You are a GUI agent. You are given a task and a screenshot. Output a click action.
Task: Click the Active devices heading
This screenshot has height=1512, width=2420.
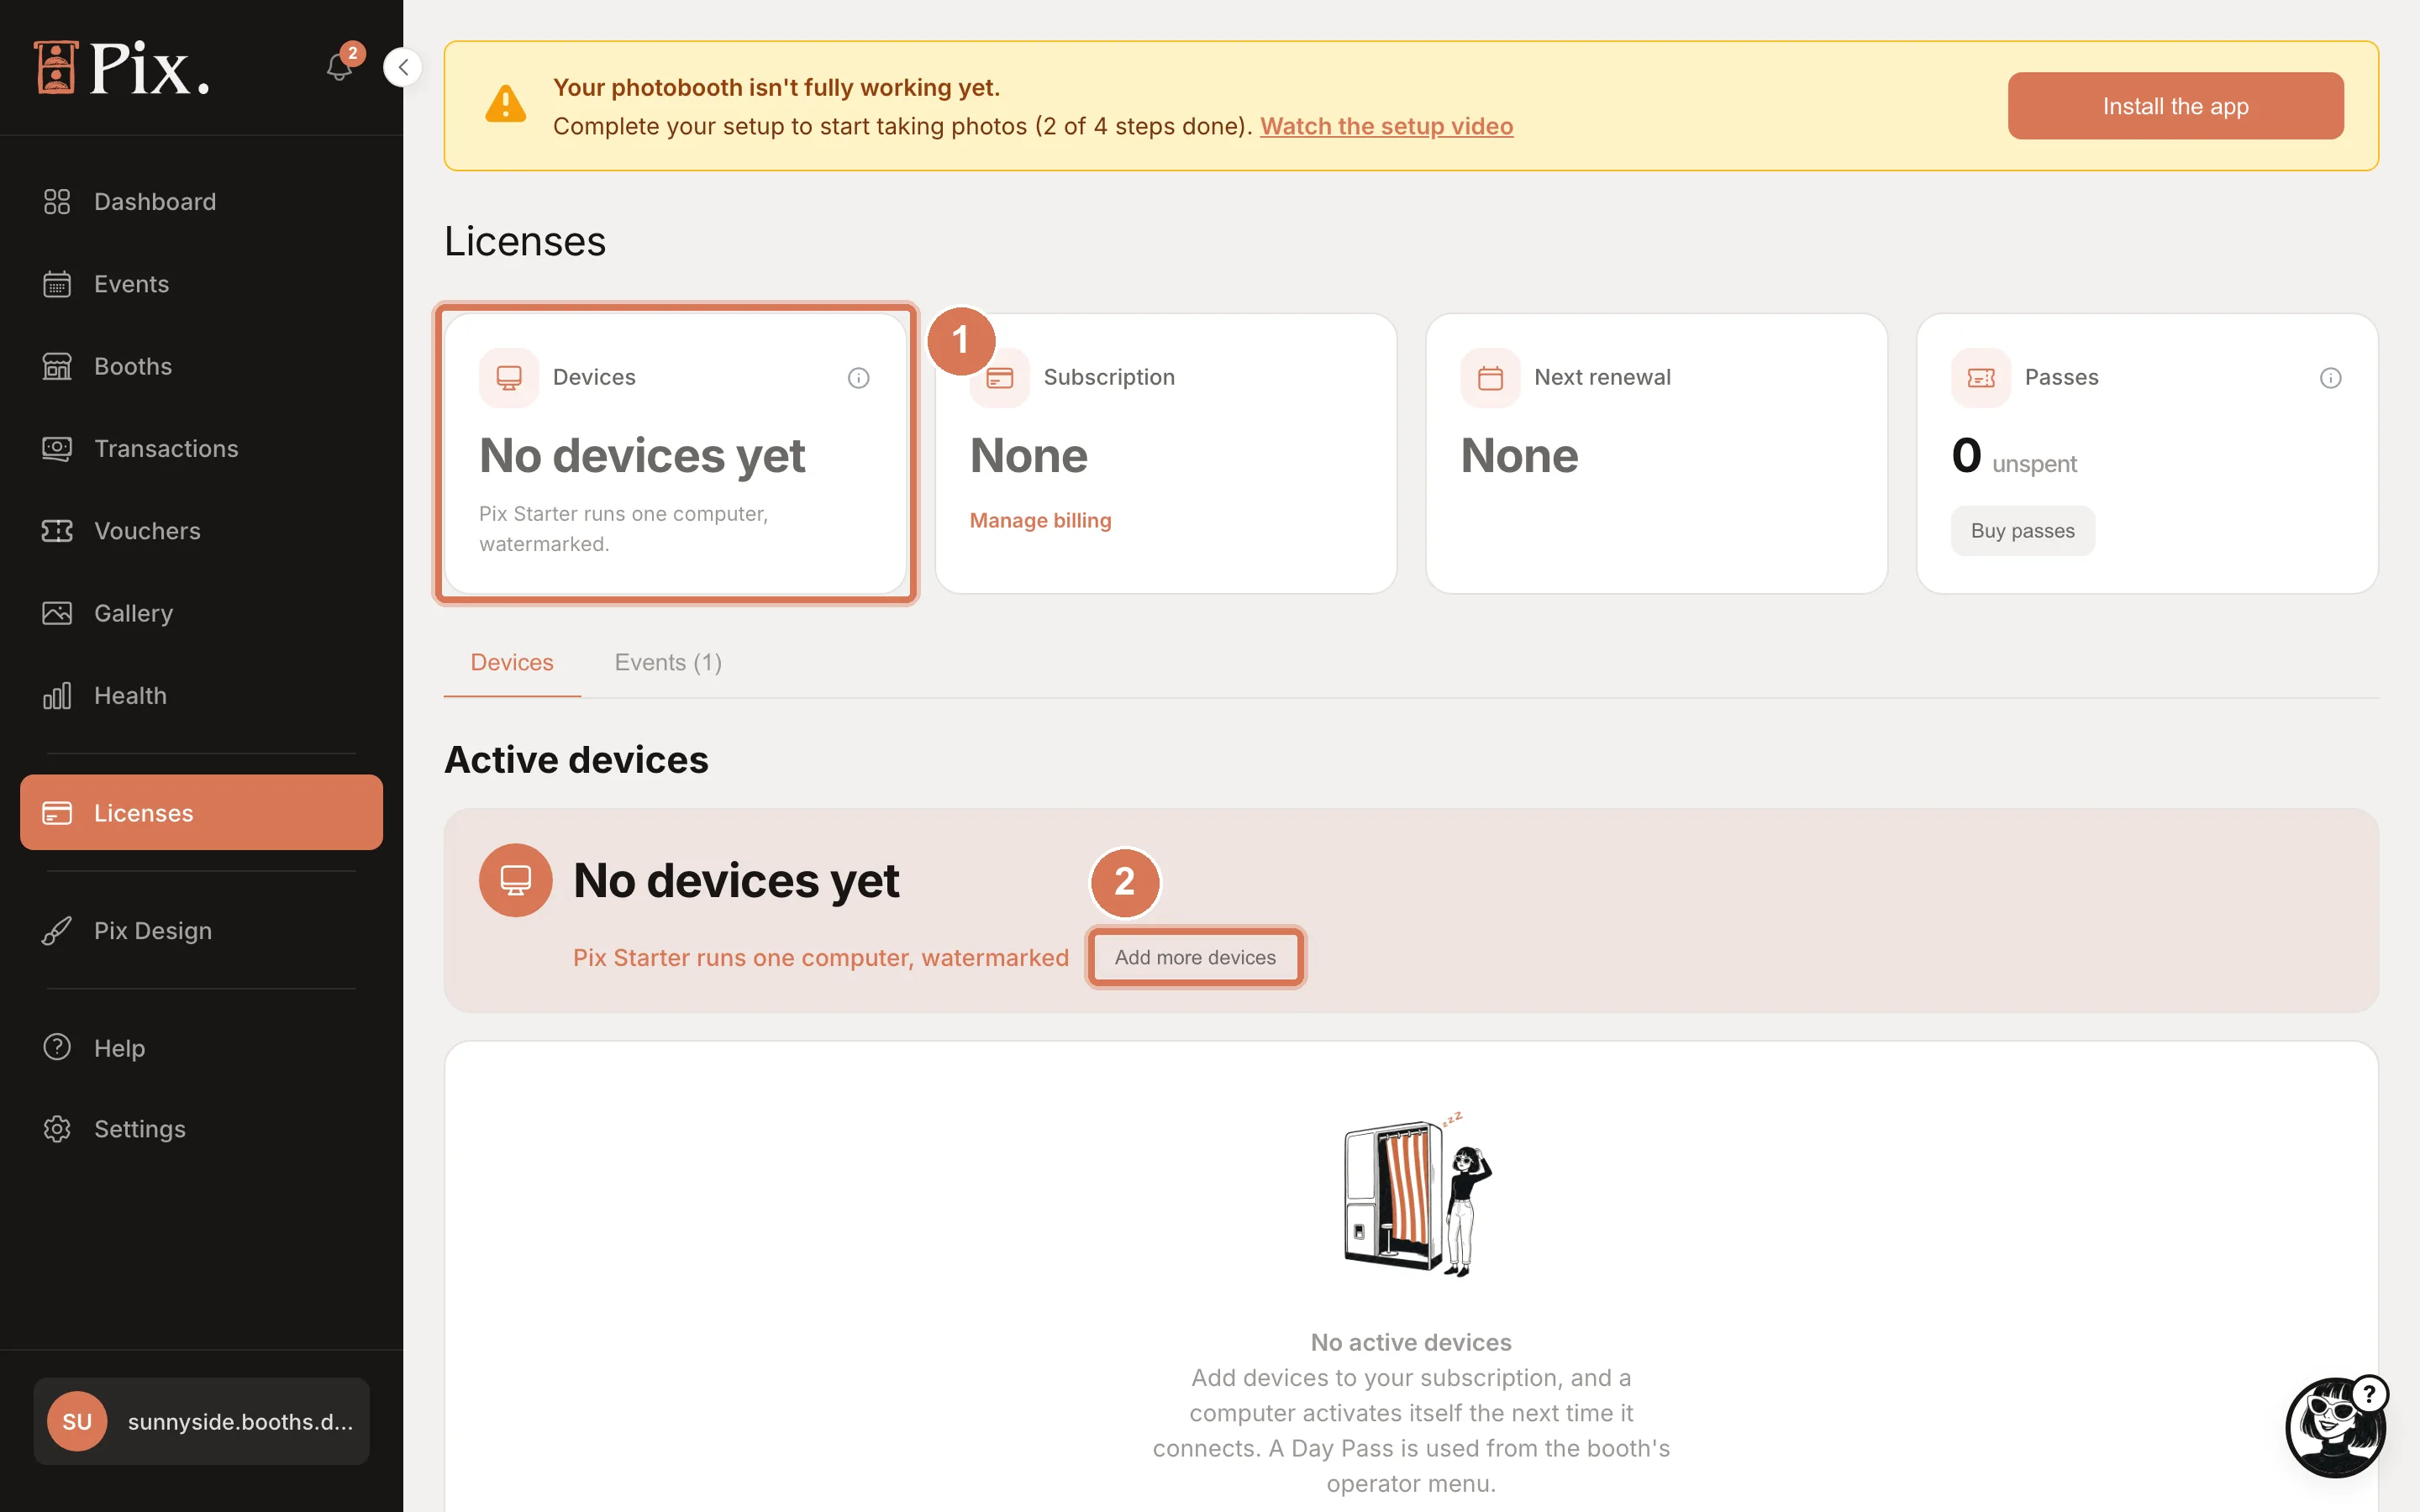point(576,760)
